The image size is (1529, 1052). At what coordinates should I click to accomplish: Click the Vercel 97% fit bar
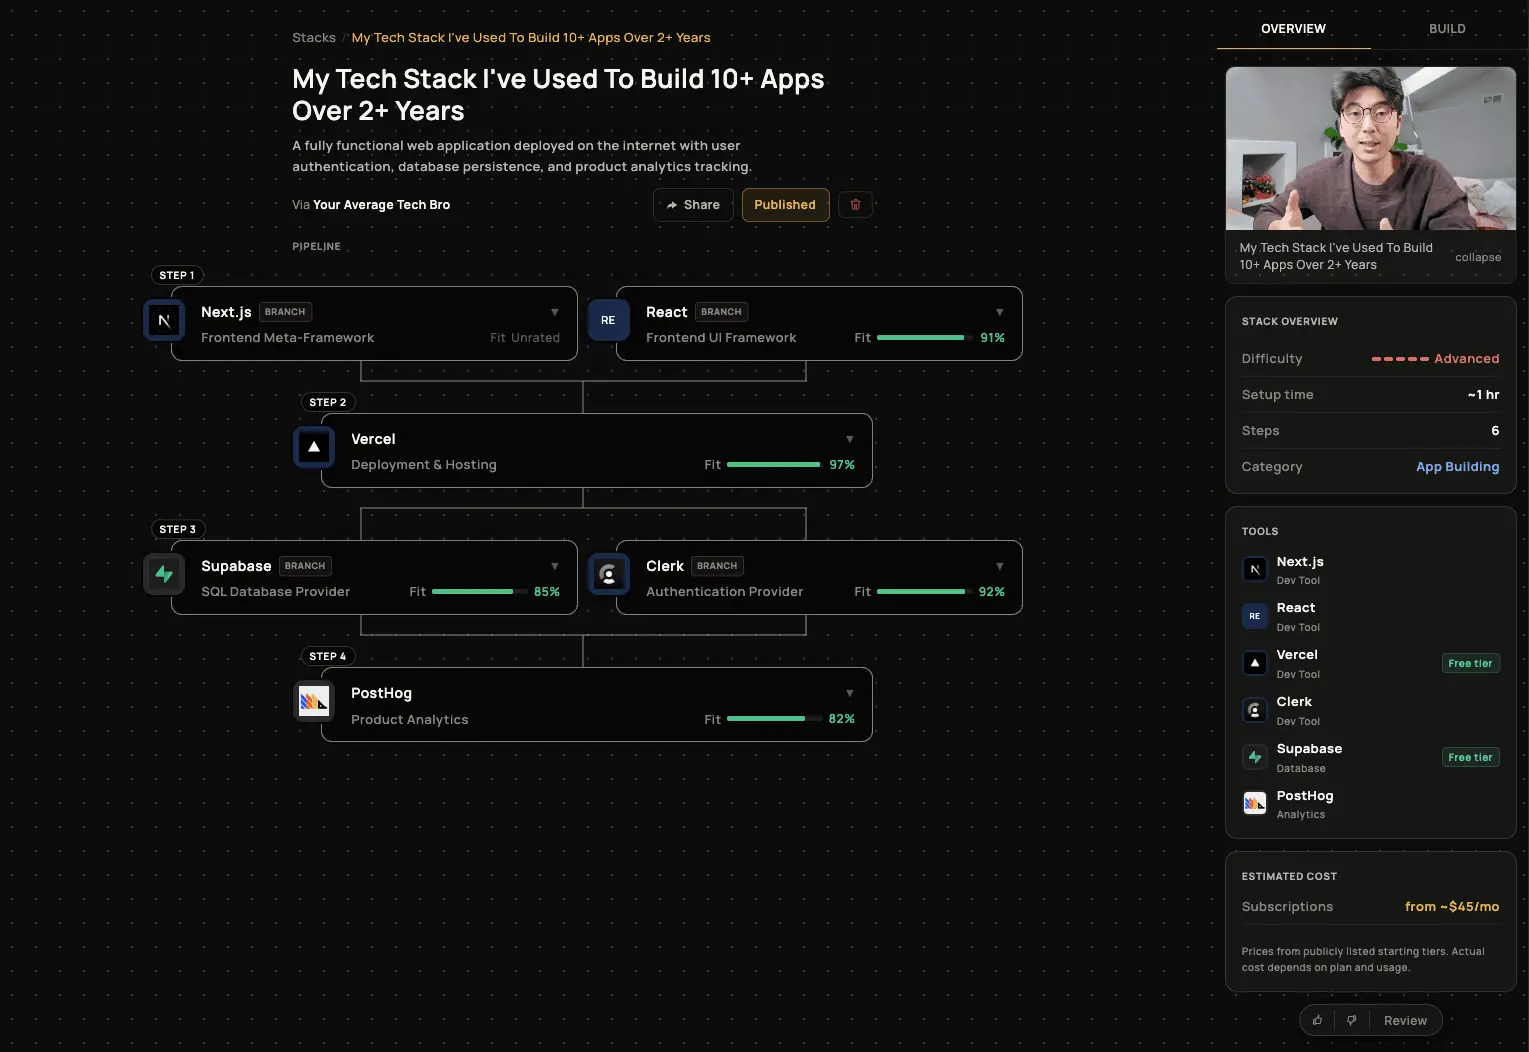point(775,465)
